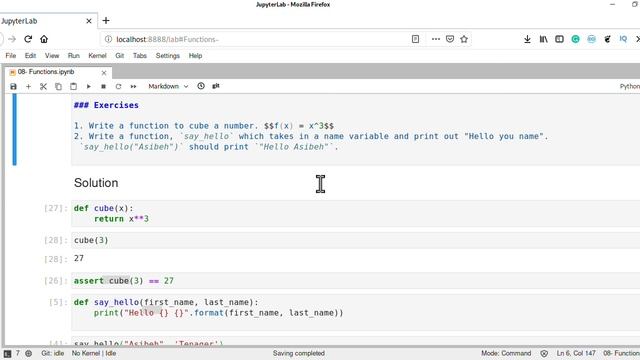Image resolution: width=640 pixels, height=360 pixels.
Task: Click the Solution heading
Action: [x=96, y=183]
